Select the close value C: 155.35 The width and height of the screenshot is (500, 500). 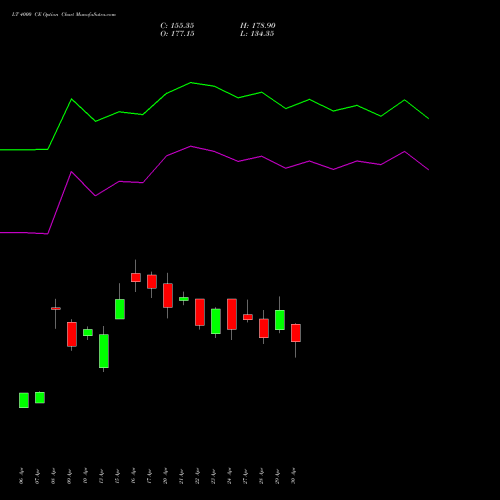point(177,26)
